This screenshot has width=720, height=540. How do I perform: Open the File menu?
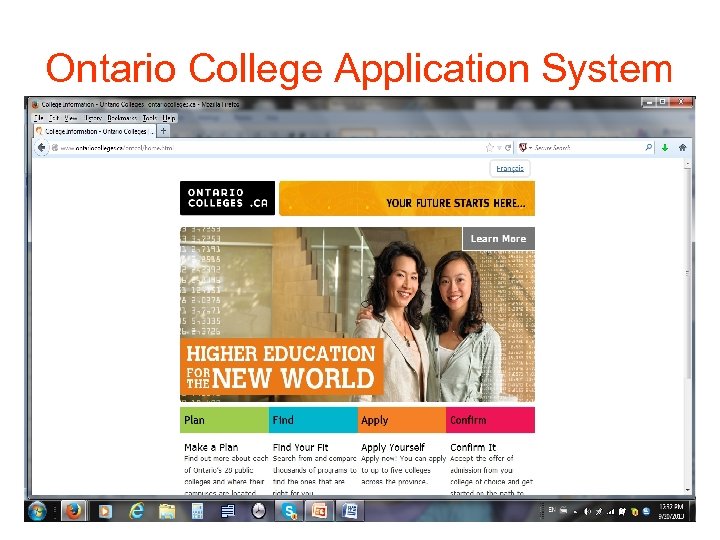coord(39,118)
